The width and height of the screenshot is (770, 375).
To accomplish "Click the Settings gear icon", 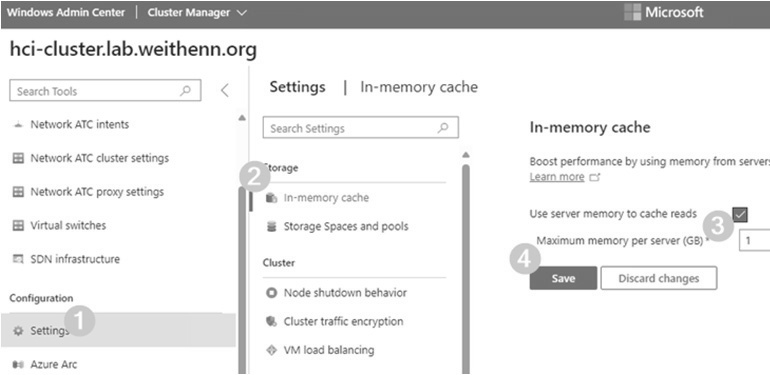I will [18, 331].
